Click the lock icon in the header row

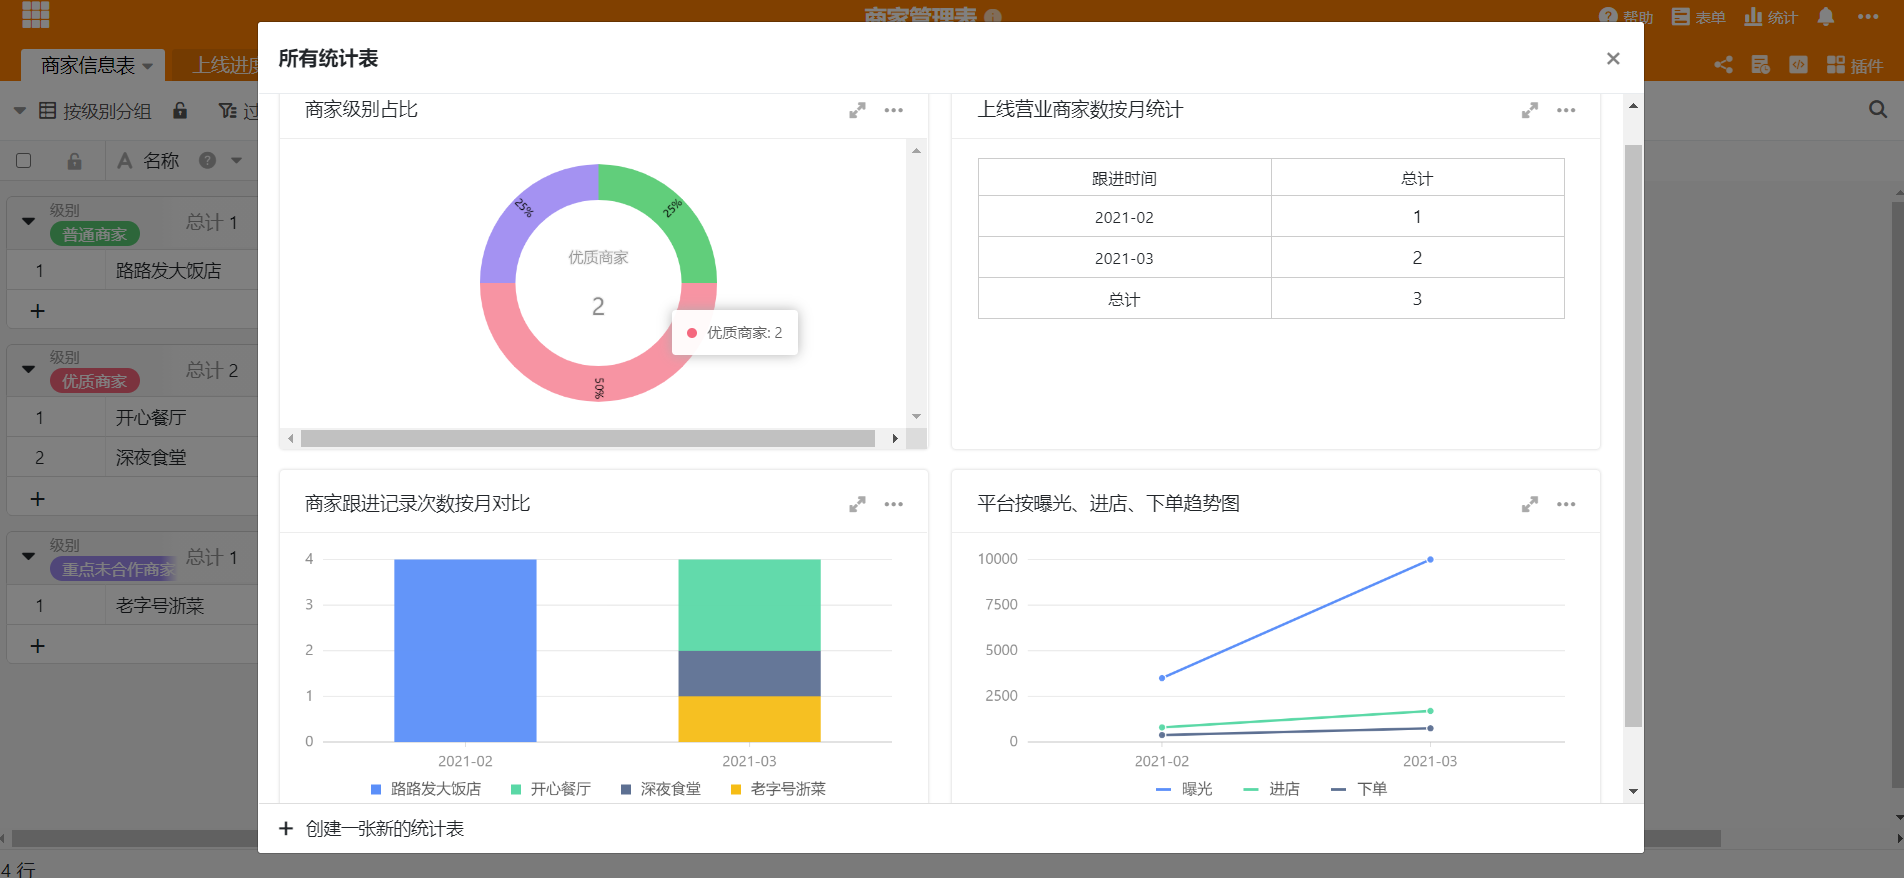point(74,161)
